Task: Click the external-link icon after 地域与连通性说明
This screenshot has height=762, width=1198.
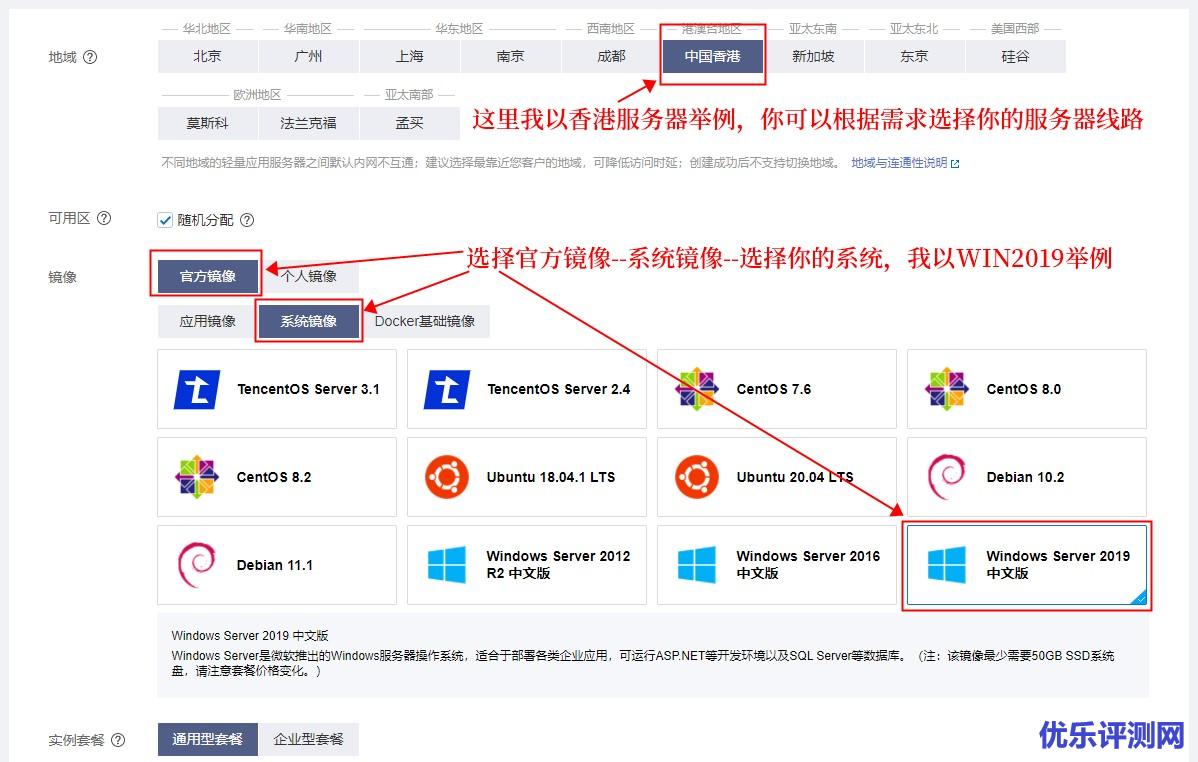Action: (955, 164)
